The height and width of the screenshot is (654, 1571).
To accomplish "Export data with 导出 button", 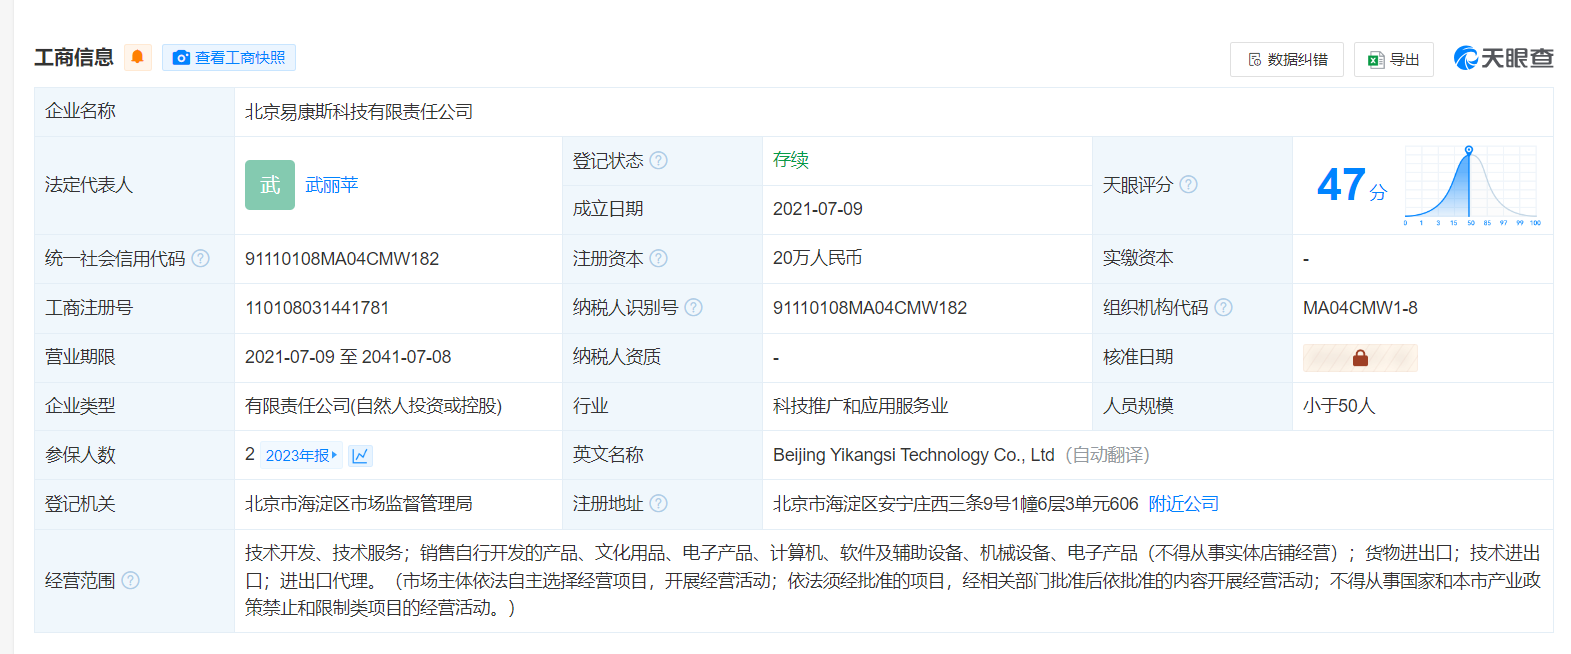I will tap(1394, 59).
